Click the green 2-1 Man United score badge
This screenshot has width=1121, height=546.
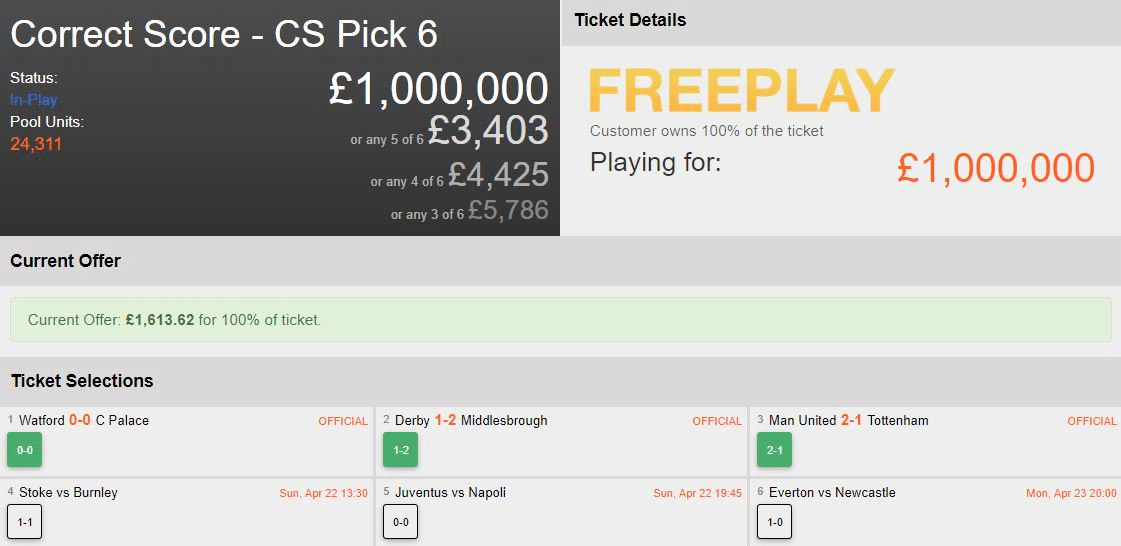774,450
